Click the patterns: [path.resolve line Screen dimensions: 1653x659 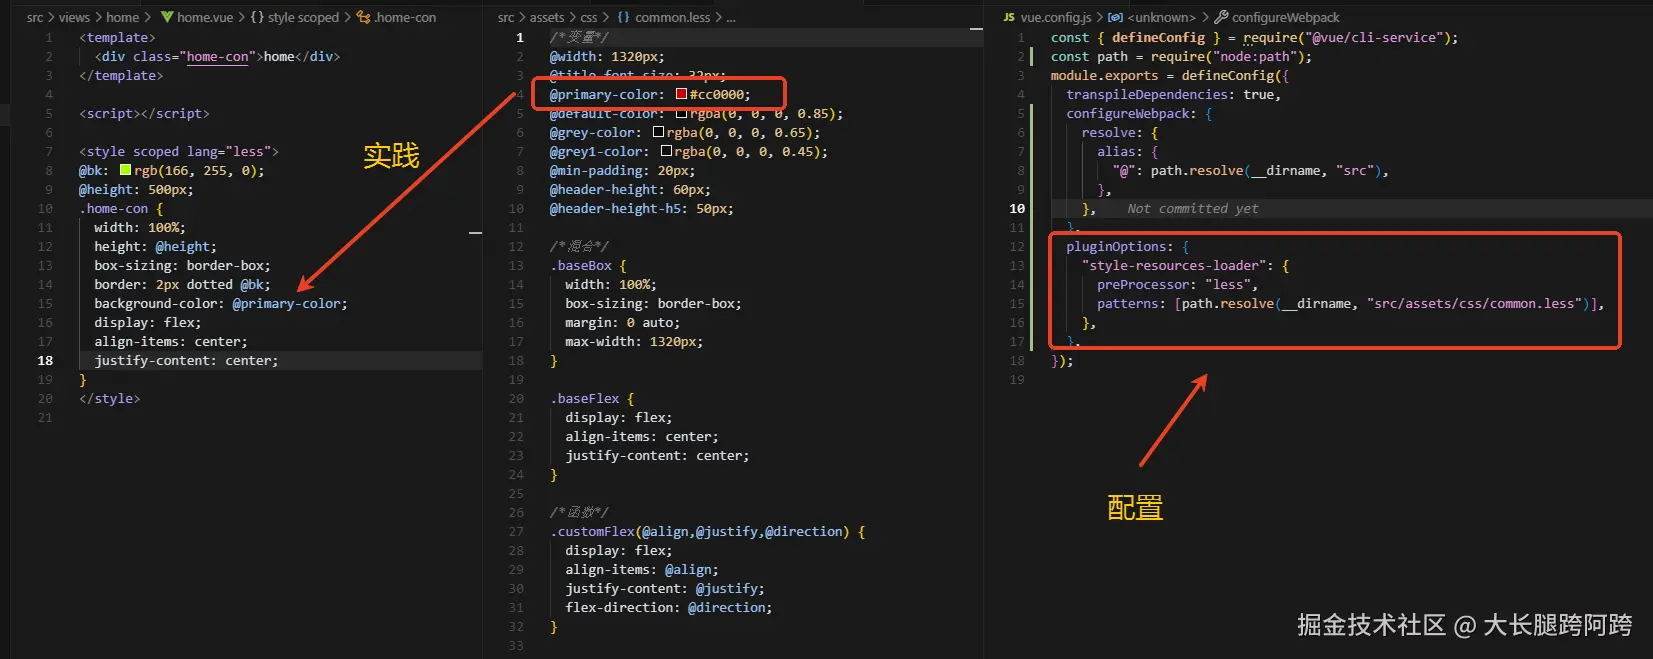1350,303
